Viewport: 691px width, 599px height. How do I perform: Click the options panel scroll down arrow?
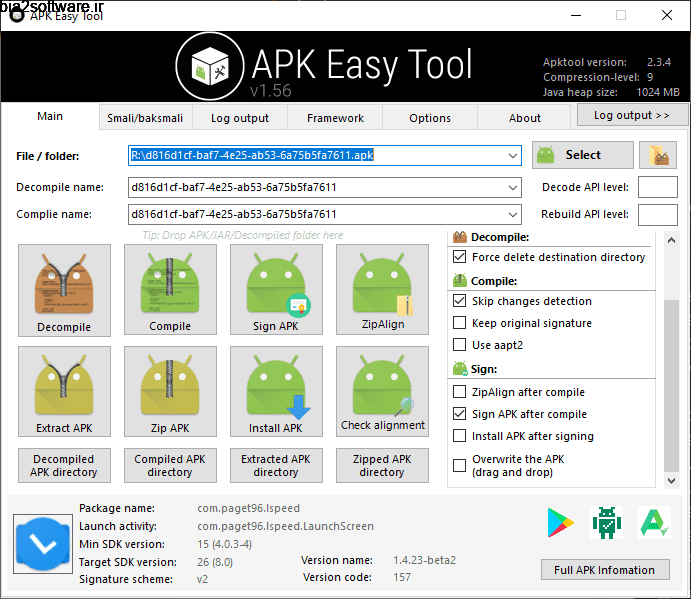[x=671, y=480]
